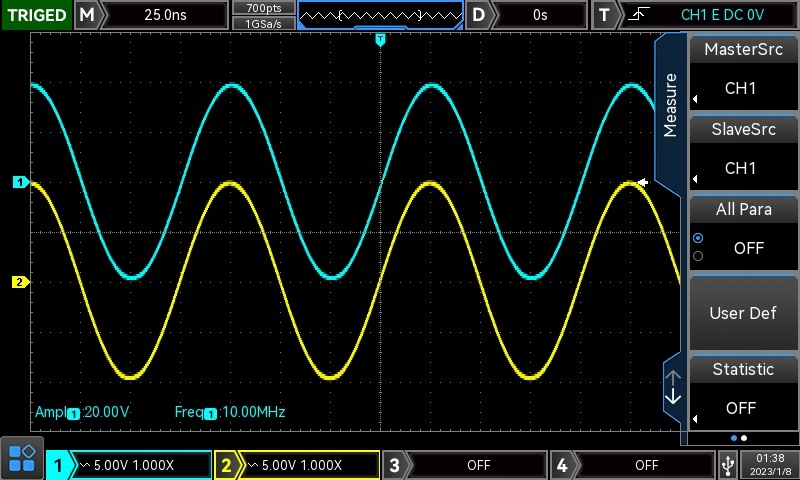Click the USB status icon
Viewport: 800px width, 480px height.
tap(728, 465)
